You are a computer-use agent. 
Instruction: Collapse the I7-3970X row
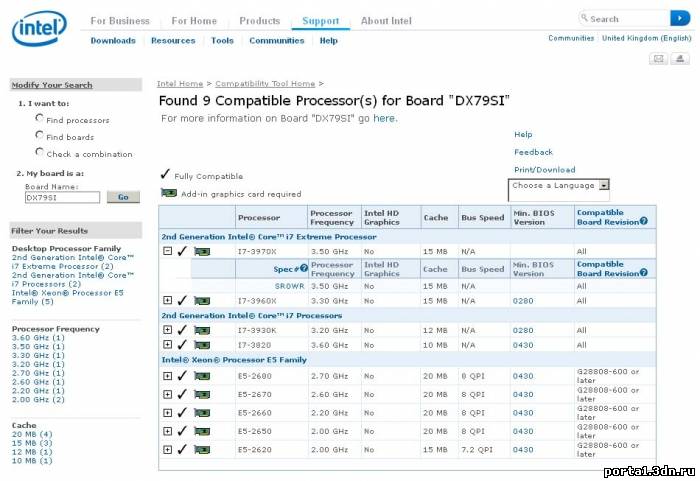click(x=167, y=251)
